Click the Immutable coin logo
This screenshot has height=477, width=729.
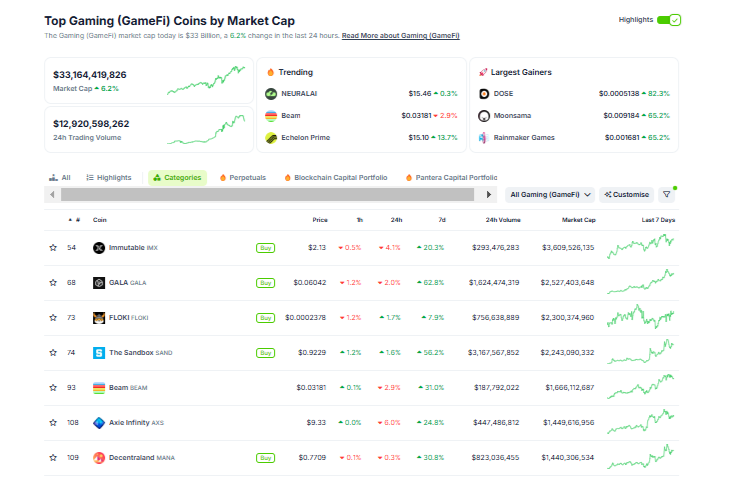coord(99,248)
